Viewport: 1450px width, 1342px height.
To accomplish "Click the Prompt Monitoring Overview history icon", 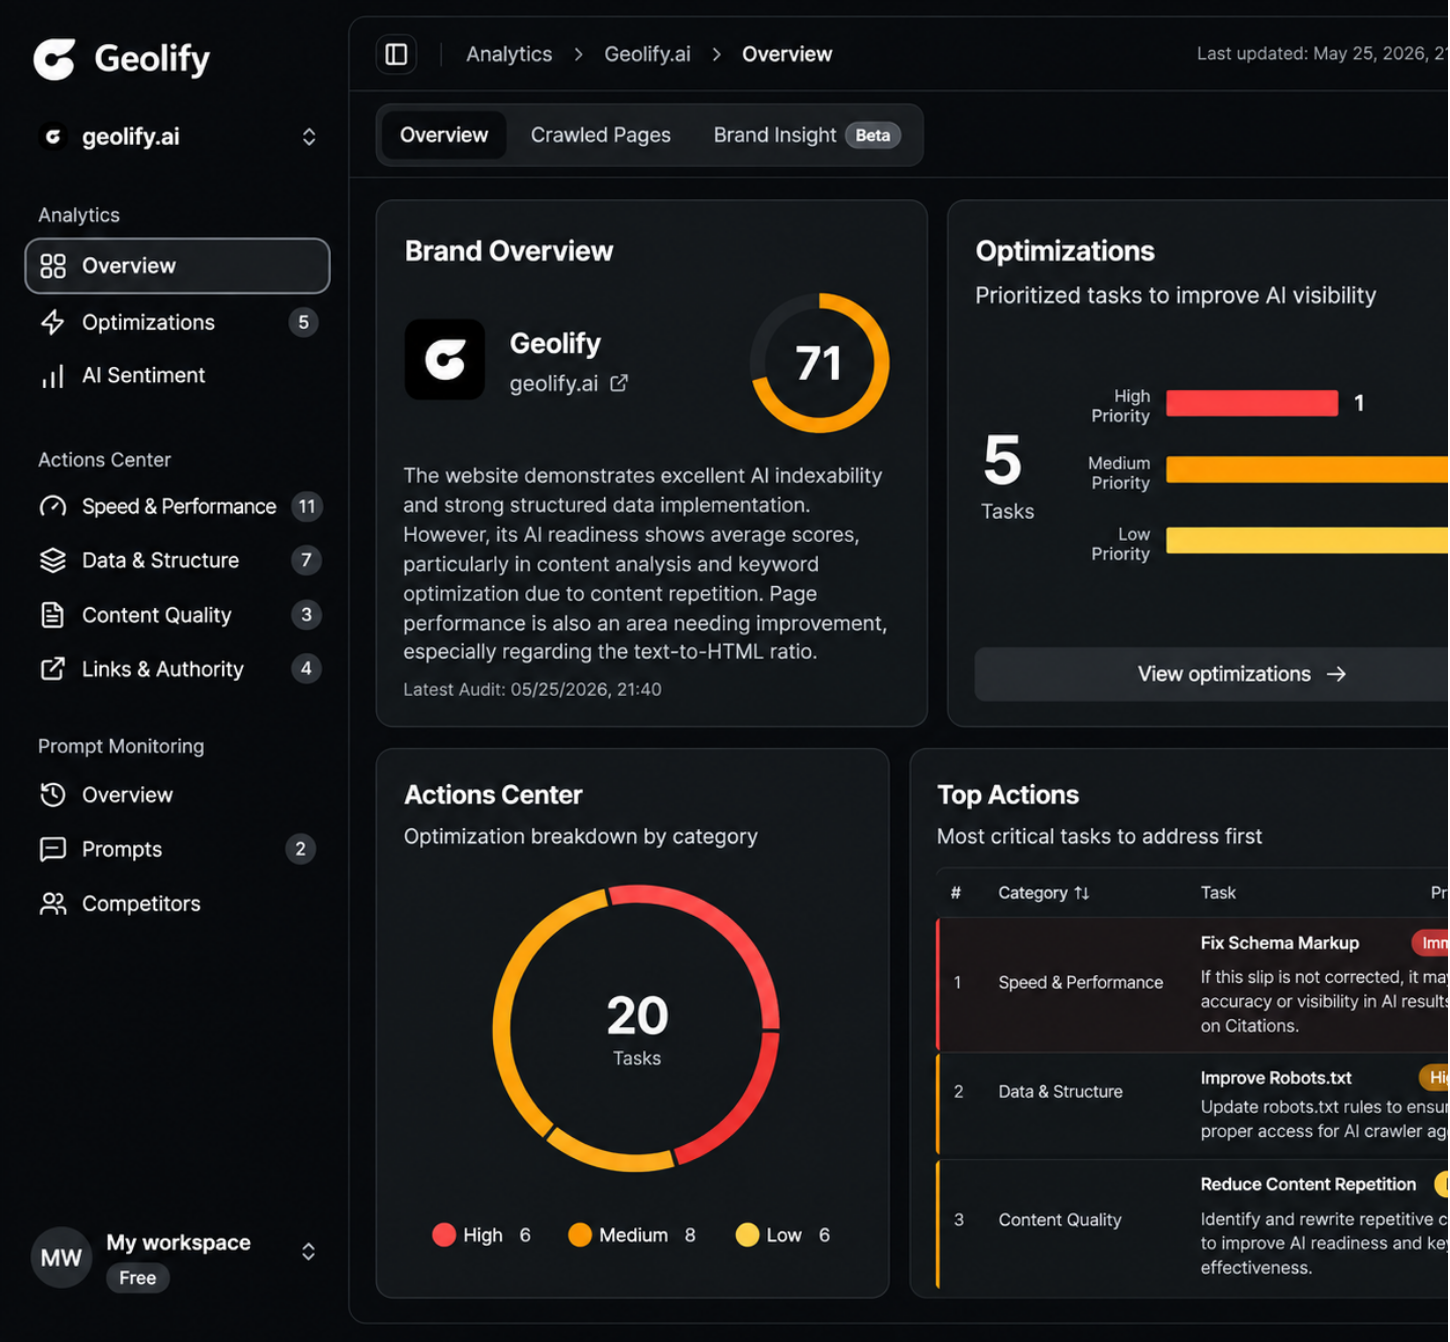I will tap(53, 795).
